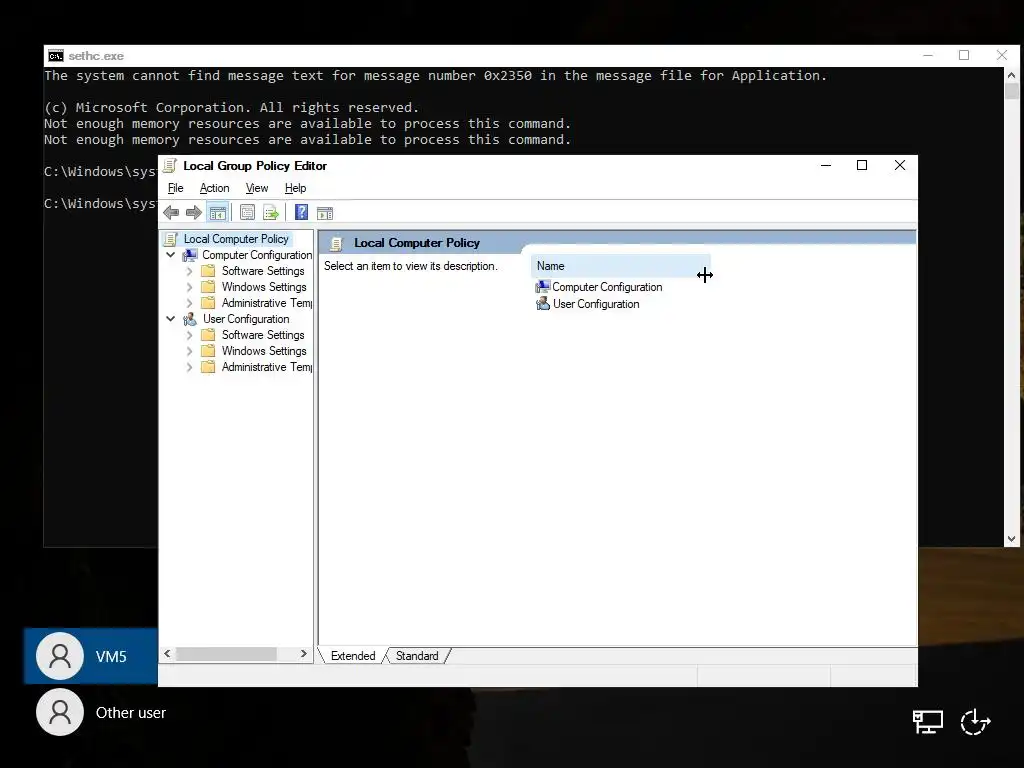Click the Administrative Templates folder under Computer Configuration
The image size is (1024, 768).
[x=266, y=303]
